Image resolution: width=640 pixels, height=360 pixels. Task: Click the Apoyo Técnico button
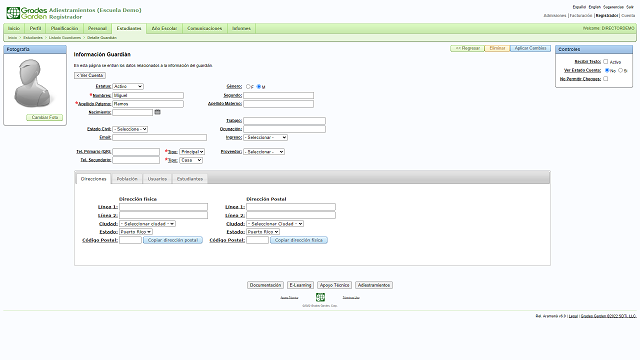point(334,285)
